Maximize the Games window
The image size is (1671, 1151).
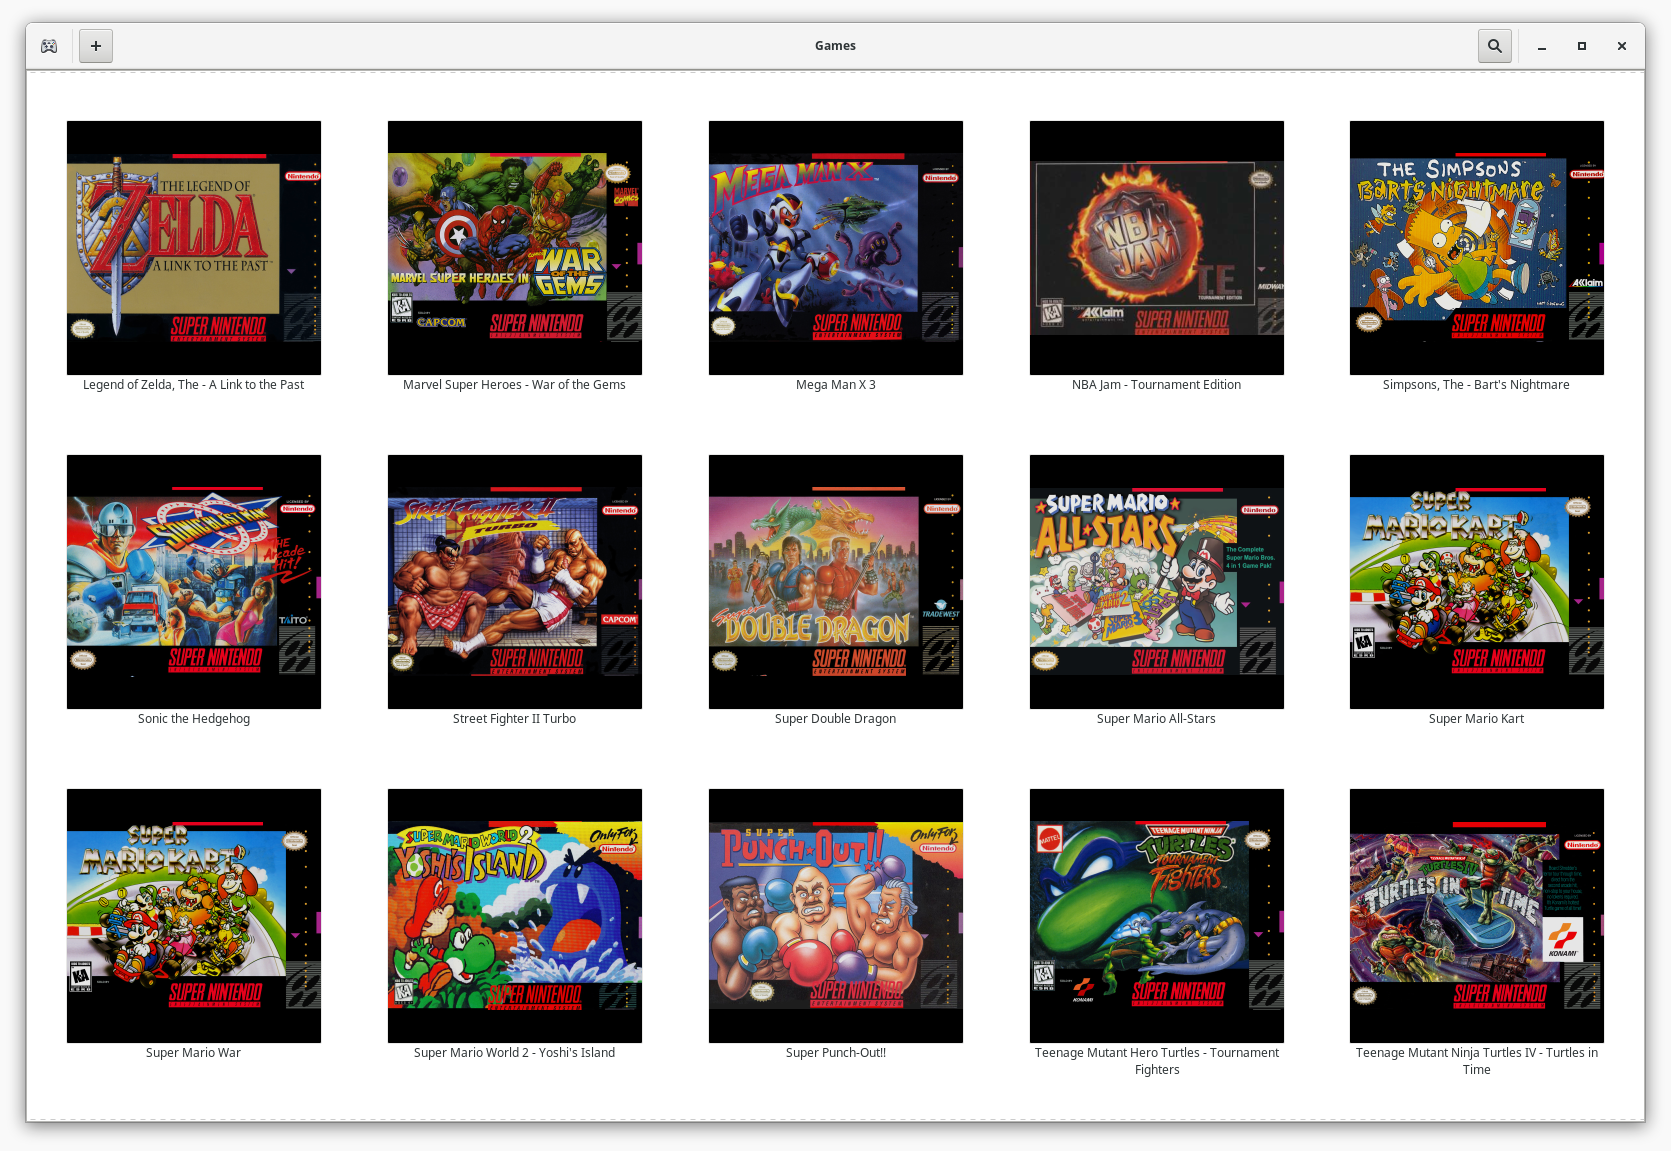pos(1582,46)
